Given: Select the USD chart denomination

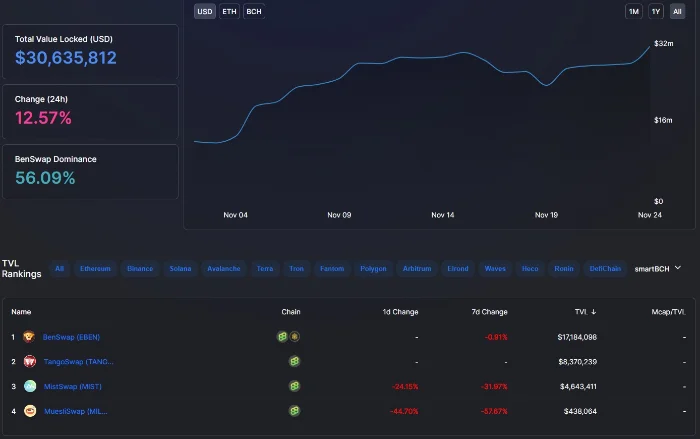Looking at the screenshot, I should (205, 12).
